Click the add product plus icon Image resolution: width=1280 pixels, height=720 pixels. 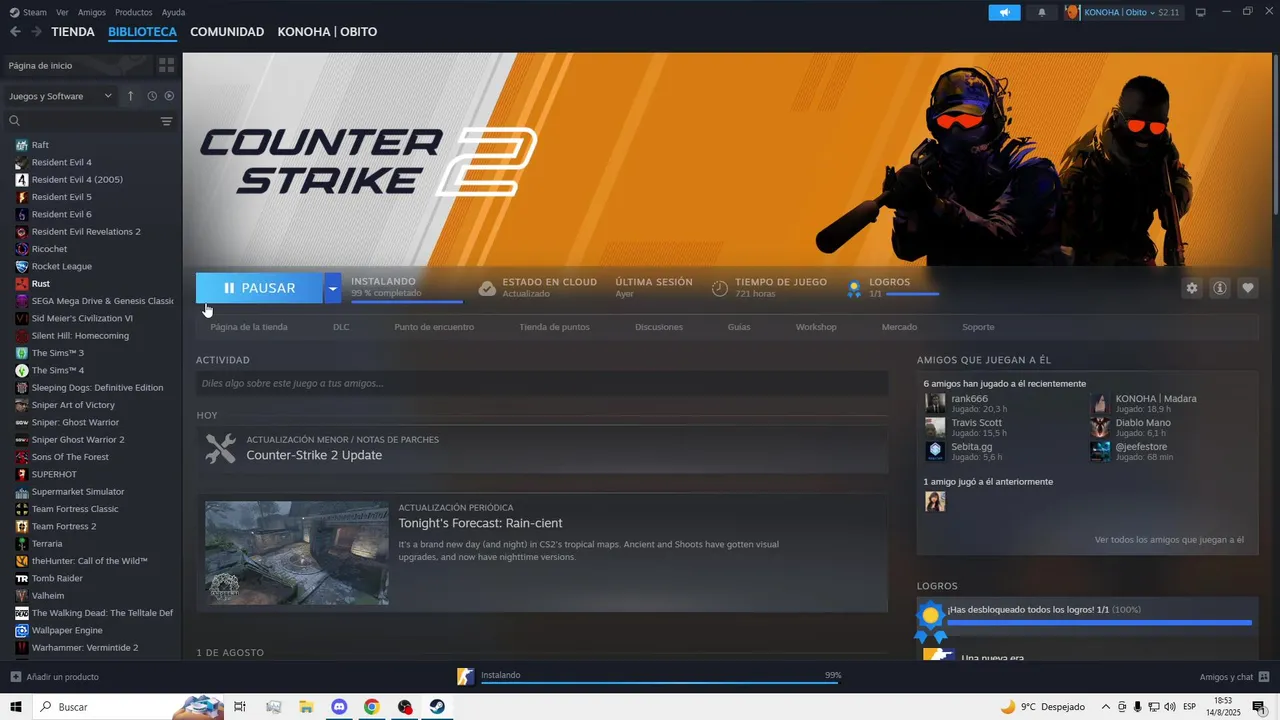click(x=16, y=677)
